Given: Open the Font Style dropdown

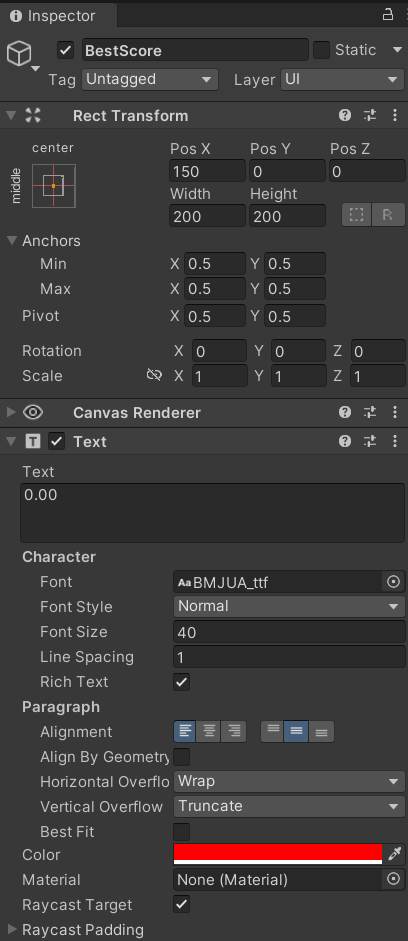Looking at the screenshot, I should [x=290, y=606].
